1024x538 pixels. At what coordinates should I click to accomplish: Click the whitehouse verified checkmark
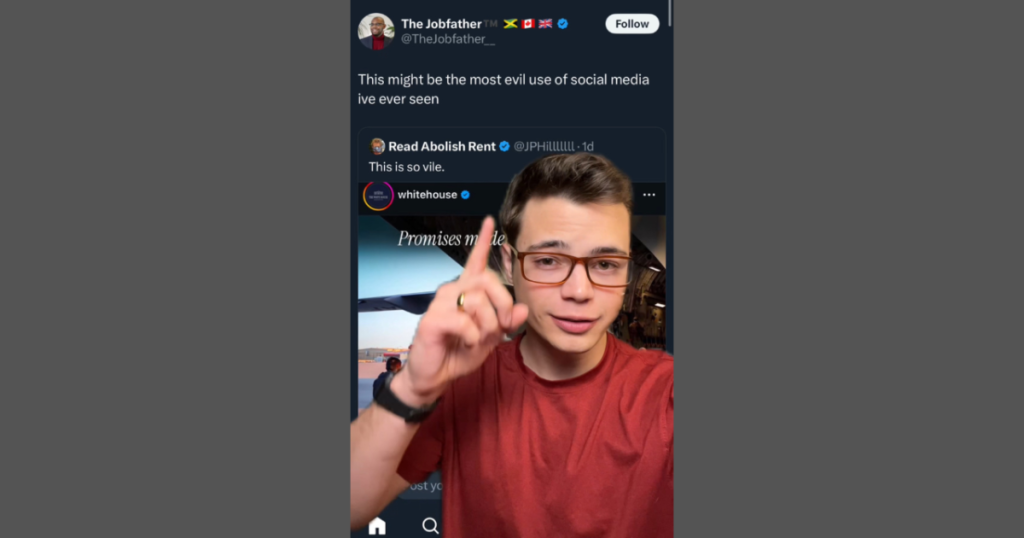(x=465, y=195)
